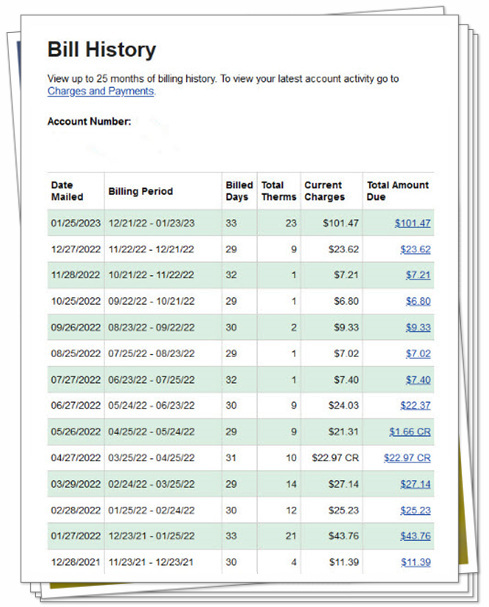Select the 09/26/2022 date mailed cell
489x607 pixels.
click(x=75, y=328)
